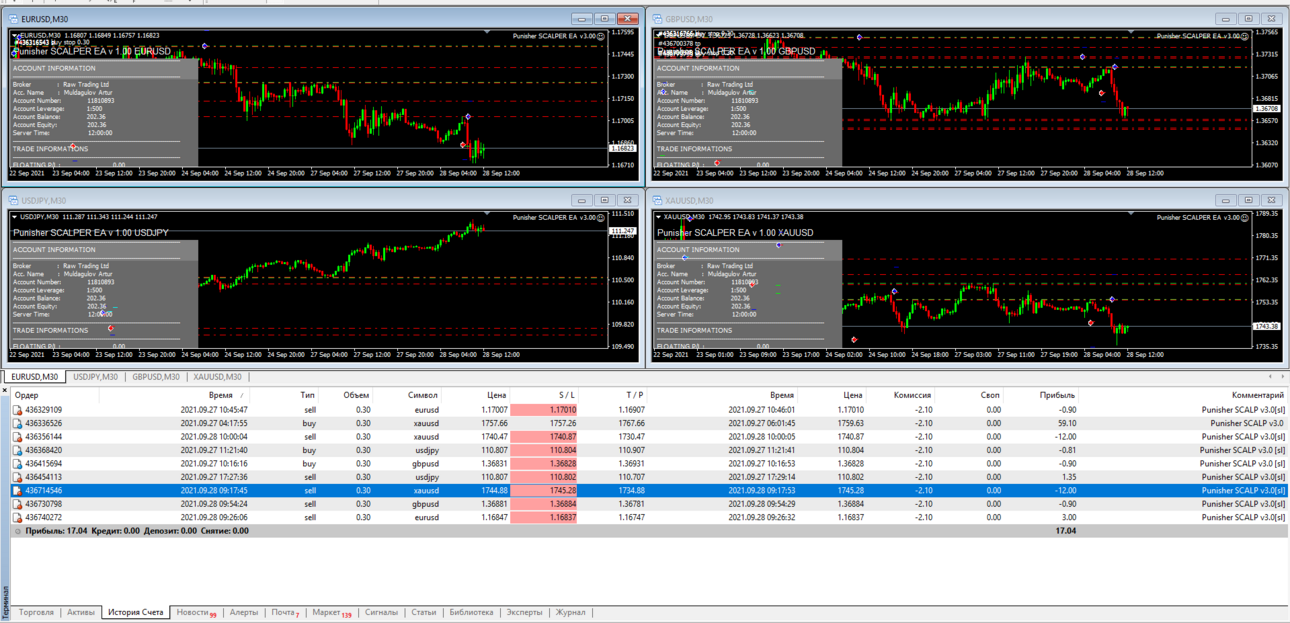Click the EA smiley icon in USDJPY chart
1290x623 pixels.
(x=603, y=217)
